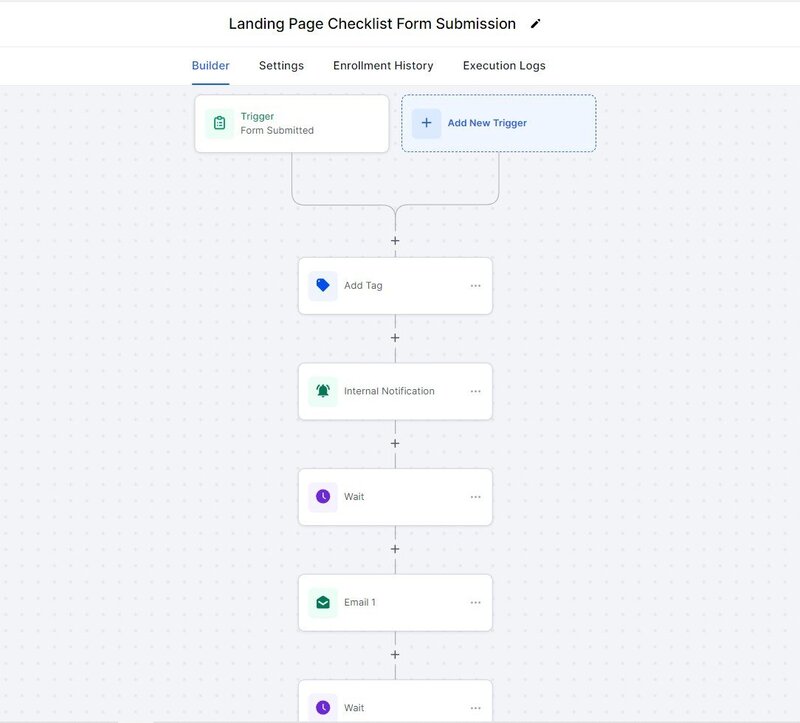Click the pencil icon to rename workflow
Image resolution: width=800 pixels, height=723 pixels.
[535, 24]
